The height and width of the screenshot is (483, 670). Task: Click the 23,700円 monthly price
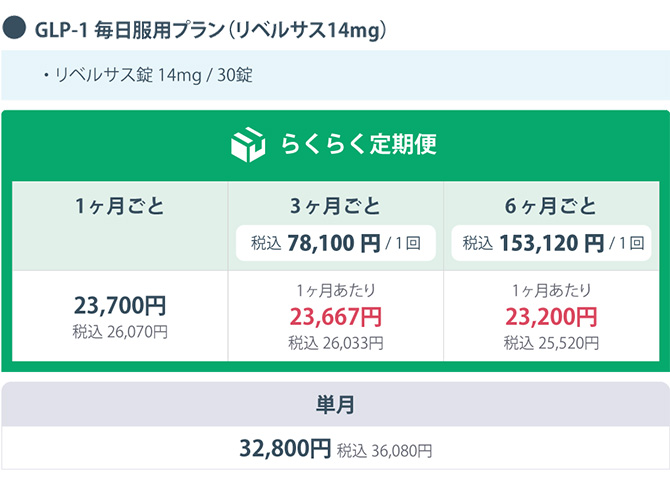120,305
